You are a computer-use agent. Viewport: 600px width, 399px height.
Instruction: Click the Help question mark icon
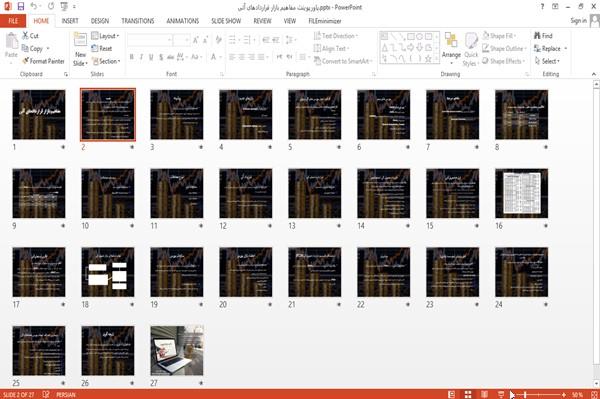(x=542, y=7)
